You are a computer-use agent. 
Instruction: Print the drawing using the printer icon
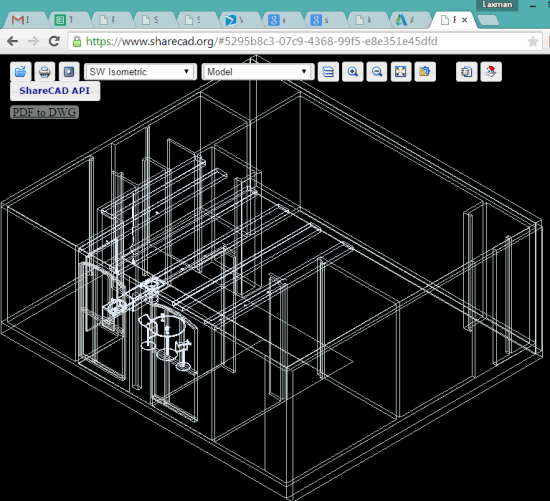(45, 72)
